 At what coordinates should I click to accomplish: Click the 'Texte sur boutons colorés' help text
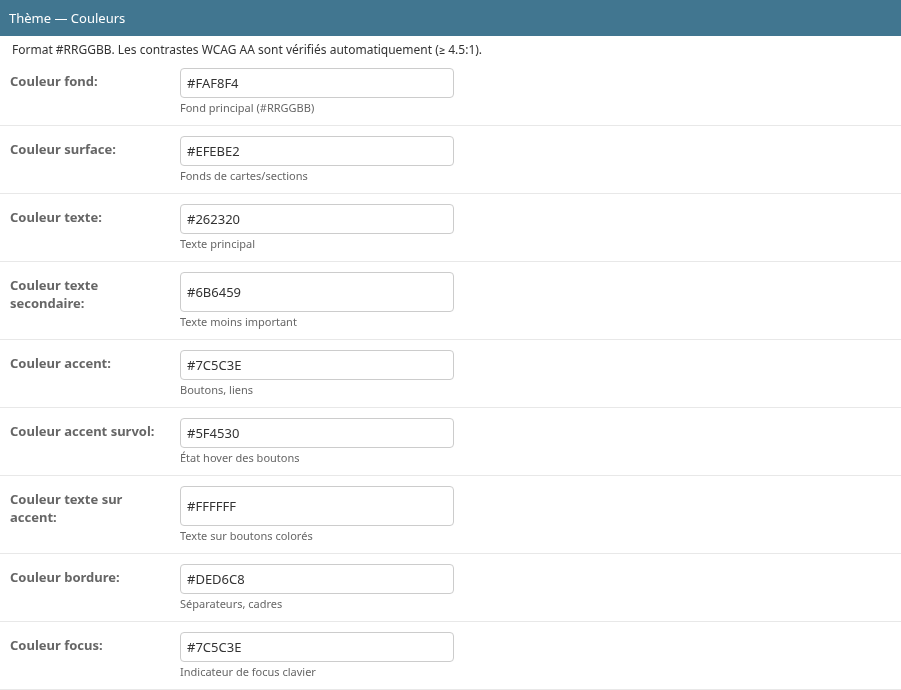[247, 536]
